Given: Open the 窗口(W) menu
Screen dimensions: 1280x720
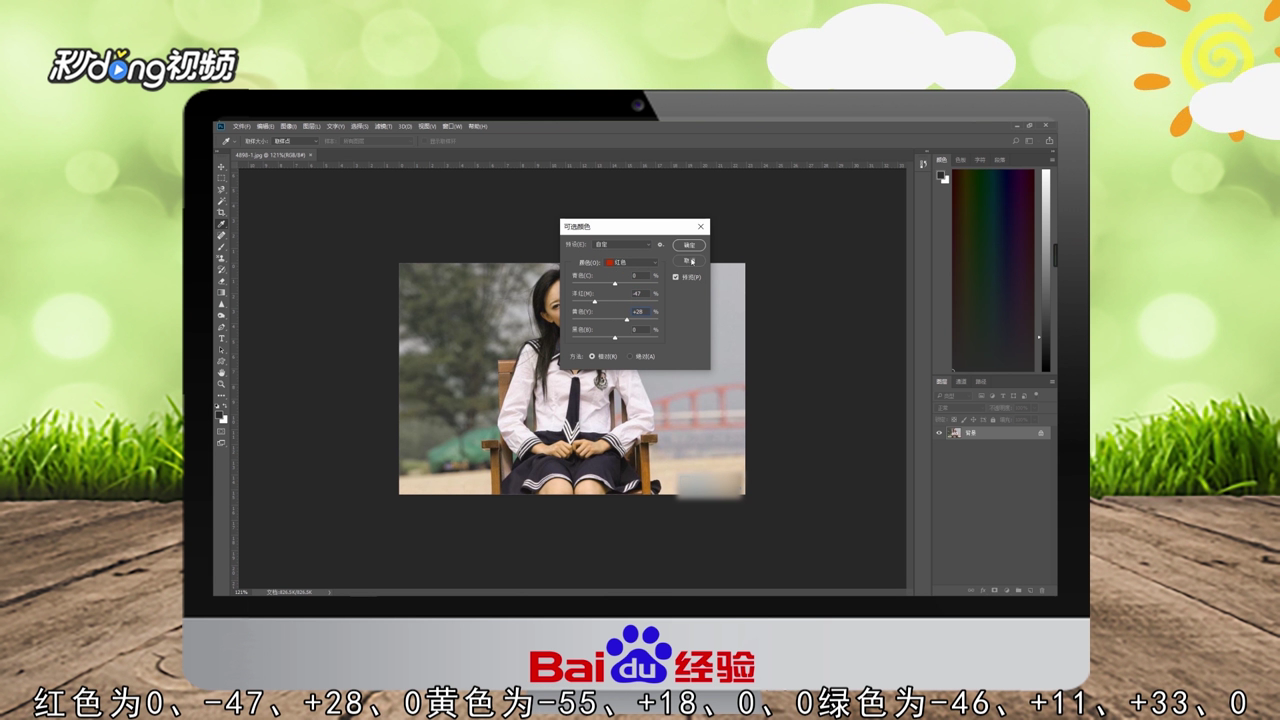Looking at the screenshot, I should pos(452,127).
